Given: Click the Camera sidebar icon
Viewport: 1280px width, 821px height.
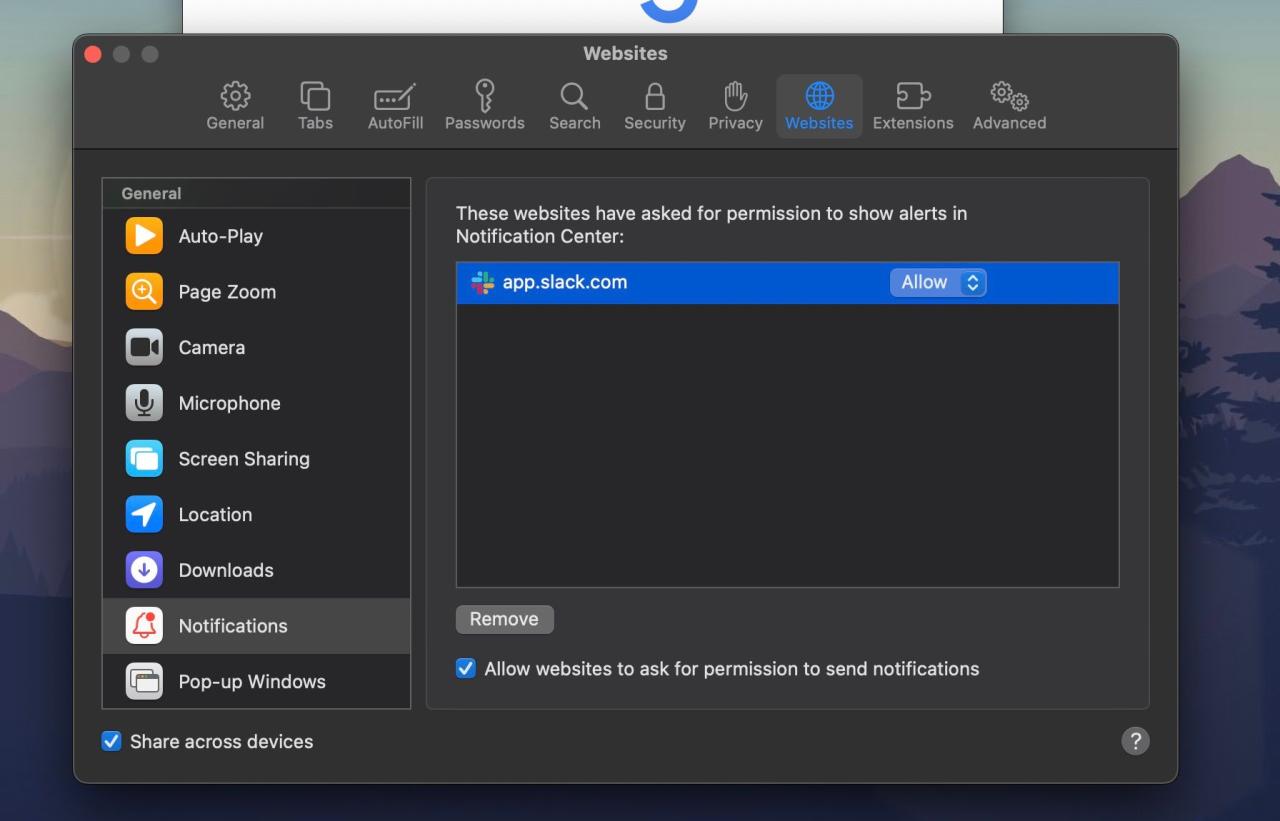Looking at the screenshot, I should click(144, 347).
